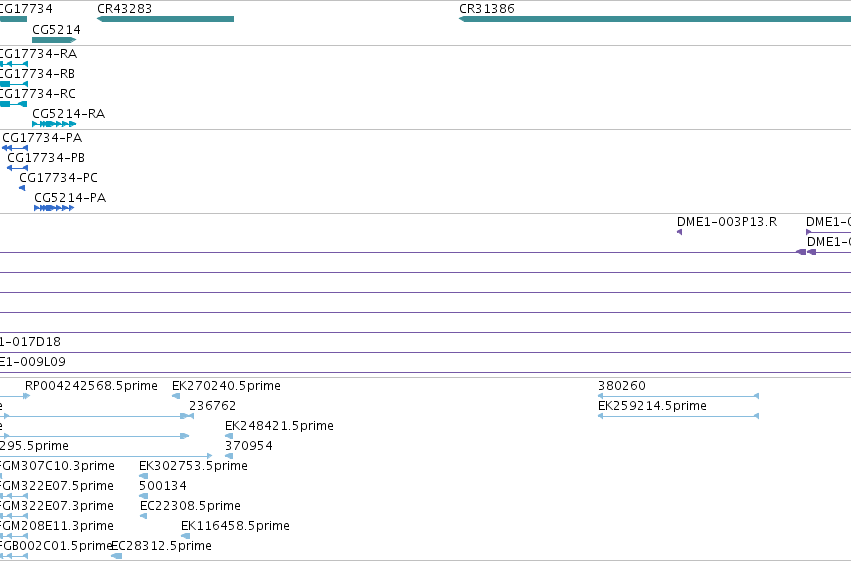Click the CG17734-PA protein label
This screenshot has height=561, width=851.
[x=42, y=138]
